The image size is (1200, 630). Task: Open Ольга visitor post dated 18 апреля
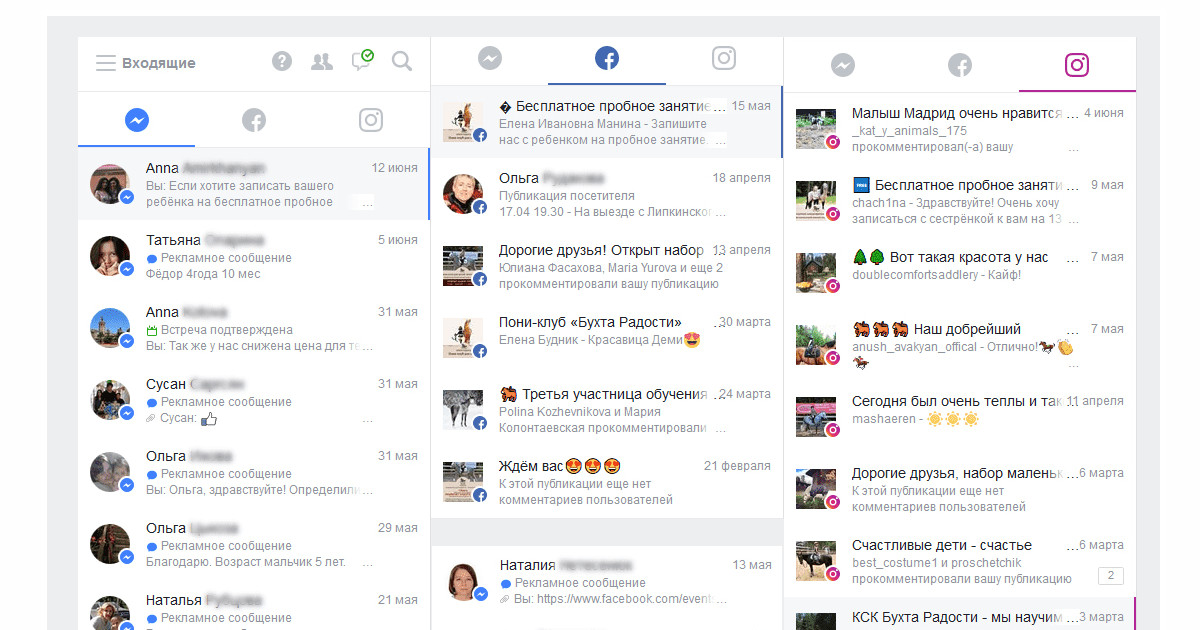point(607,194)
